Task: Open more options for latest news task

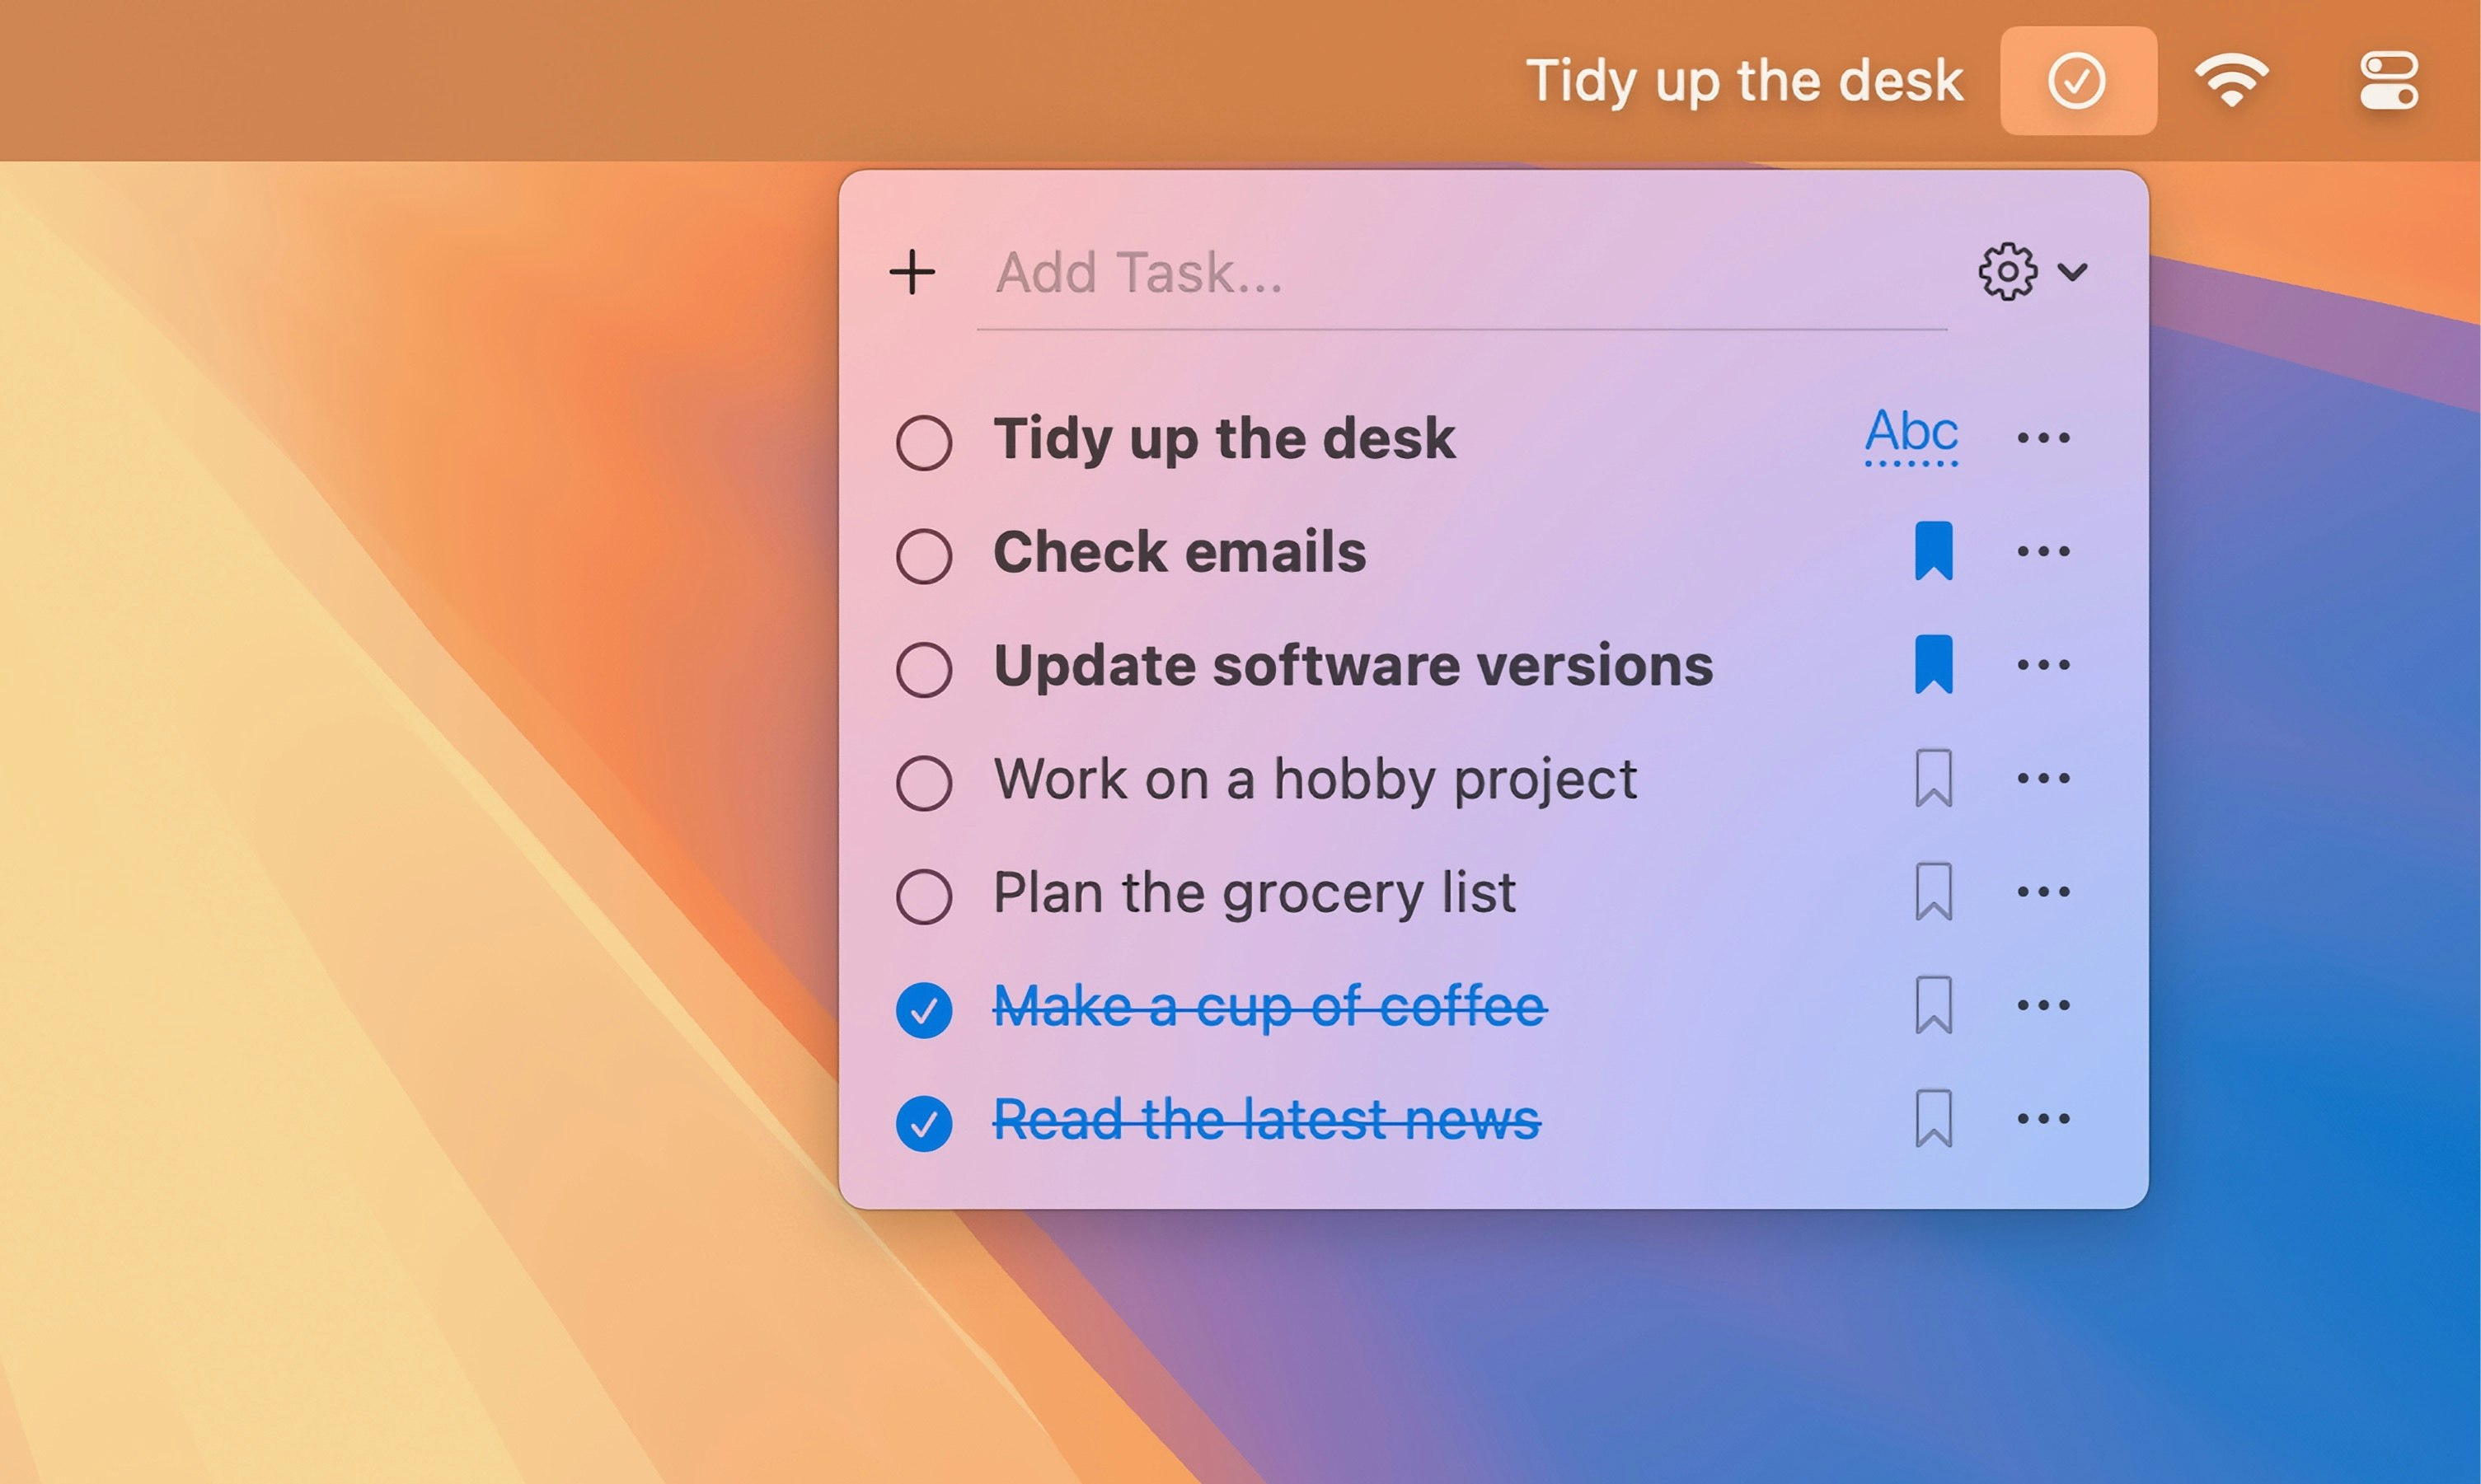Action: pyautogui.click(x=2044, y=1118)
